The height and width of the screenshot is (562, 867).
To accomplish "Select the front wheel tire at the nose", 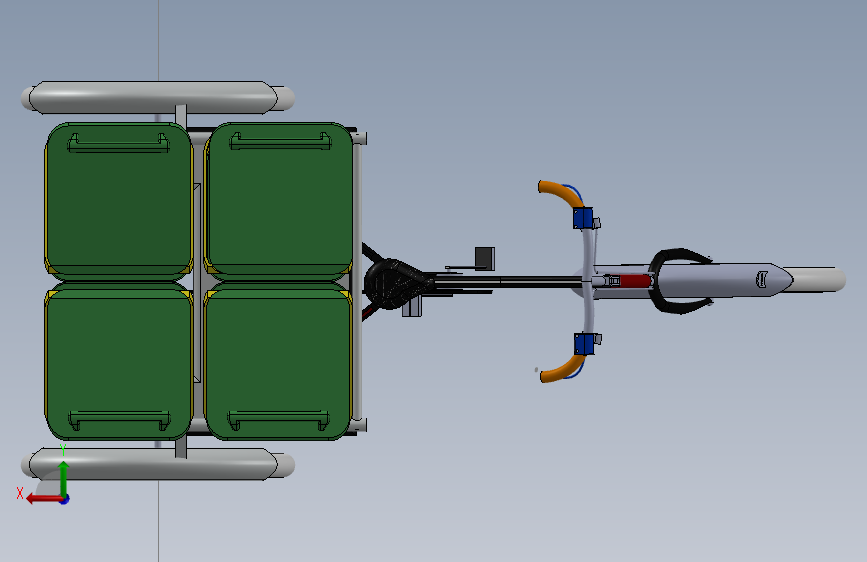I will 816,279.
